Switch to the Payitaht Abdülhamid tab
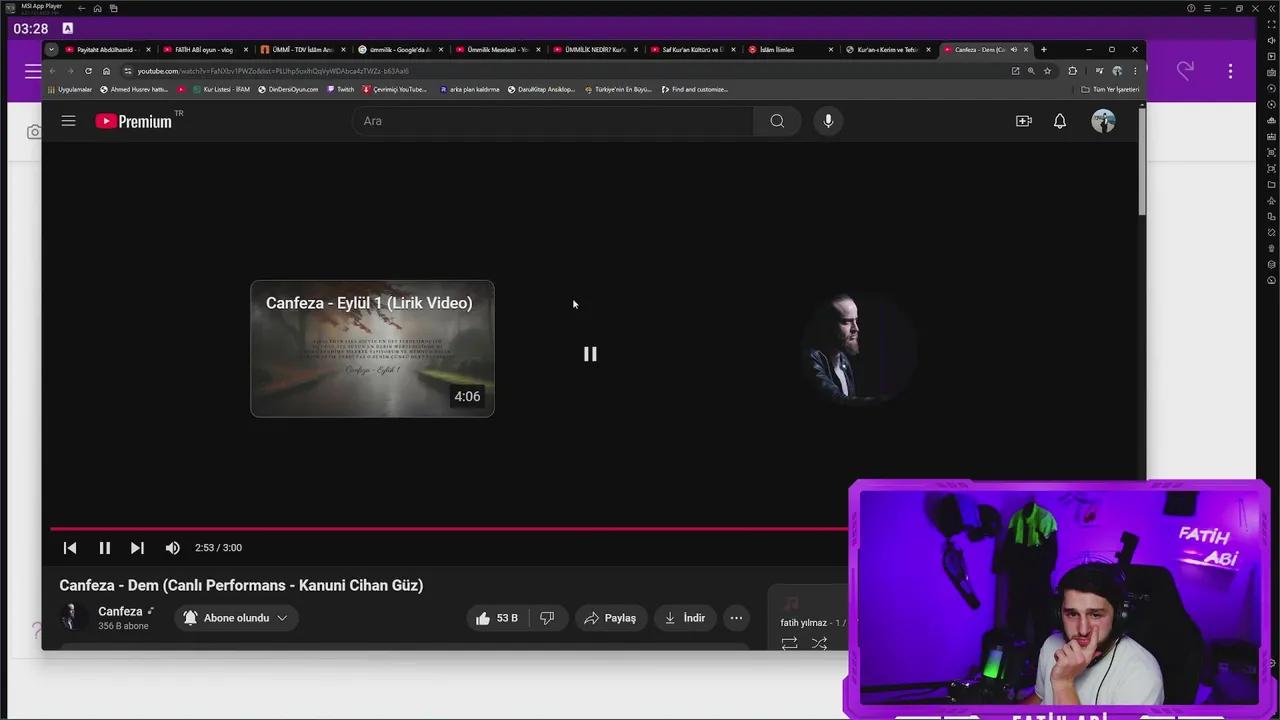 (108, 49)
